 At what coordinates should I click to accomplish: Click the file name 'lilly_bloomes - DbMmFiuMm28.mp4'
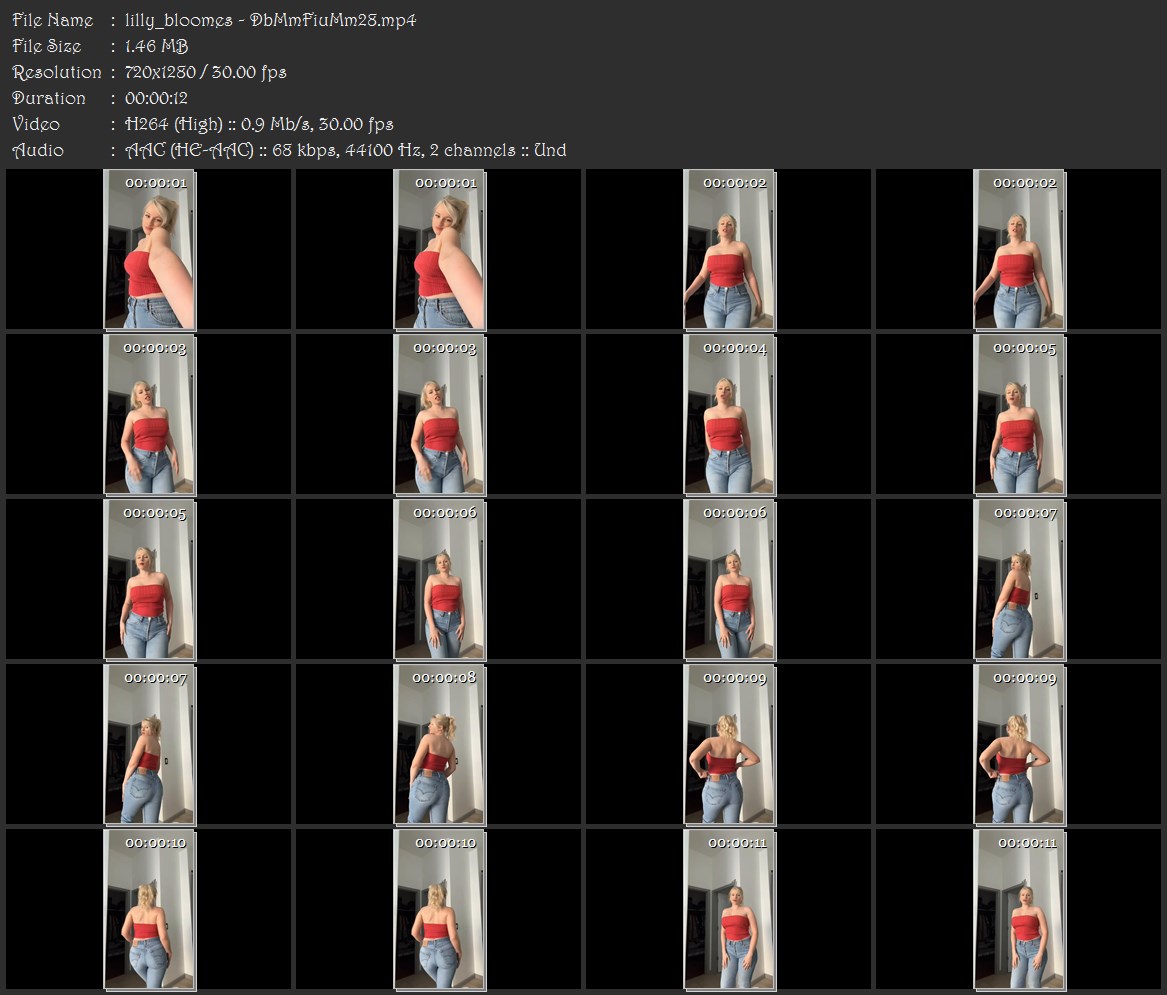(270, 20)
